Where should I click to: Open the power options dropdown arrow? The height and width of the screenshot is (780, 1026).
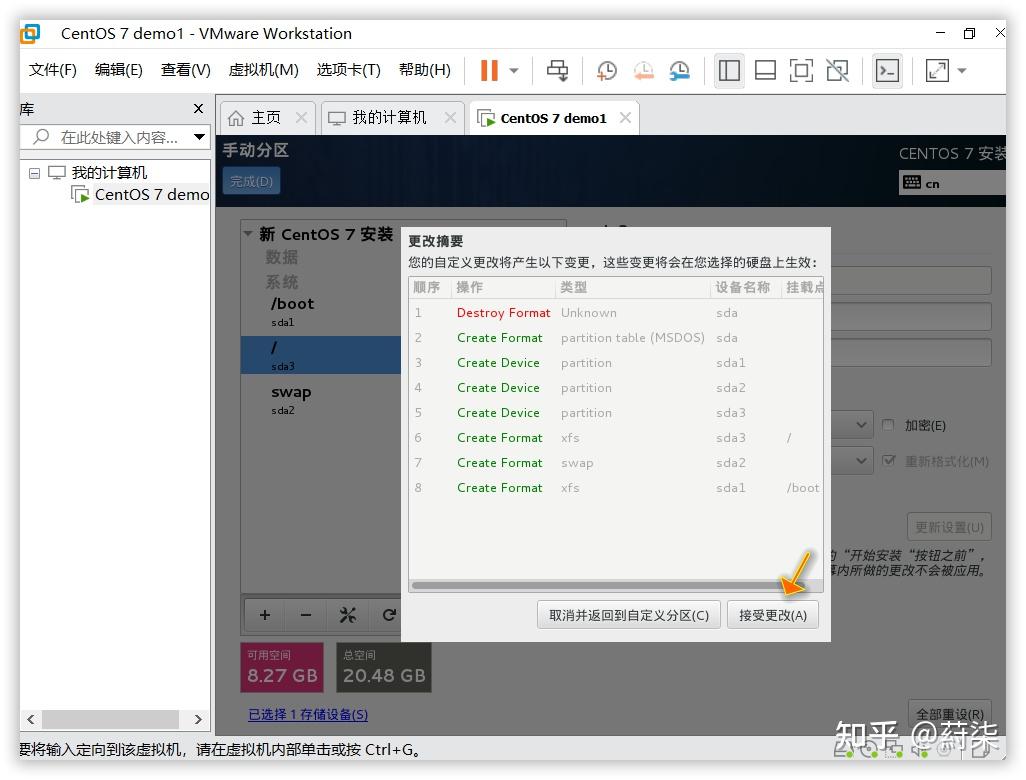[514, 70]
